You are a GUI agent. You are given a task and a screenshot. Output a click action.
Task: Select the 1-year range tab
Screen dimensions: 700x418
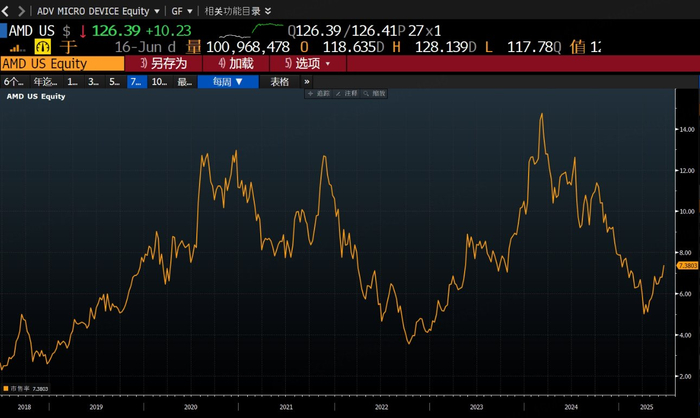[73, 82]
